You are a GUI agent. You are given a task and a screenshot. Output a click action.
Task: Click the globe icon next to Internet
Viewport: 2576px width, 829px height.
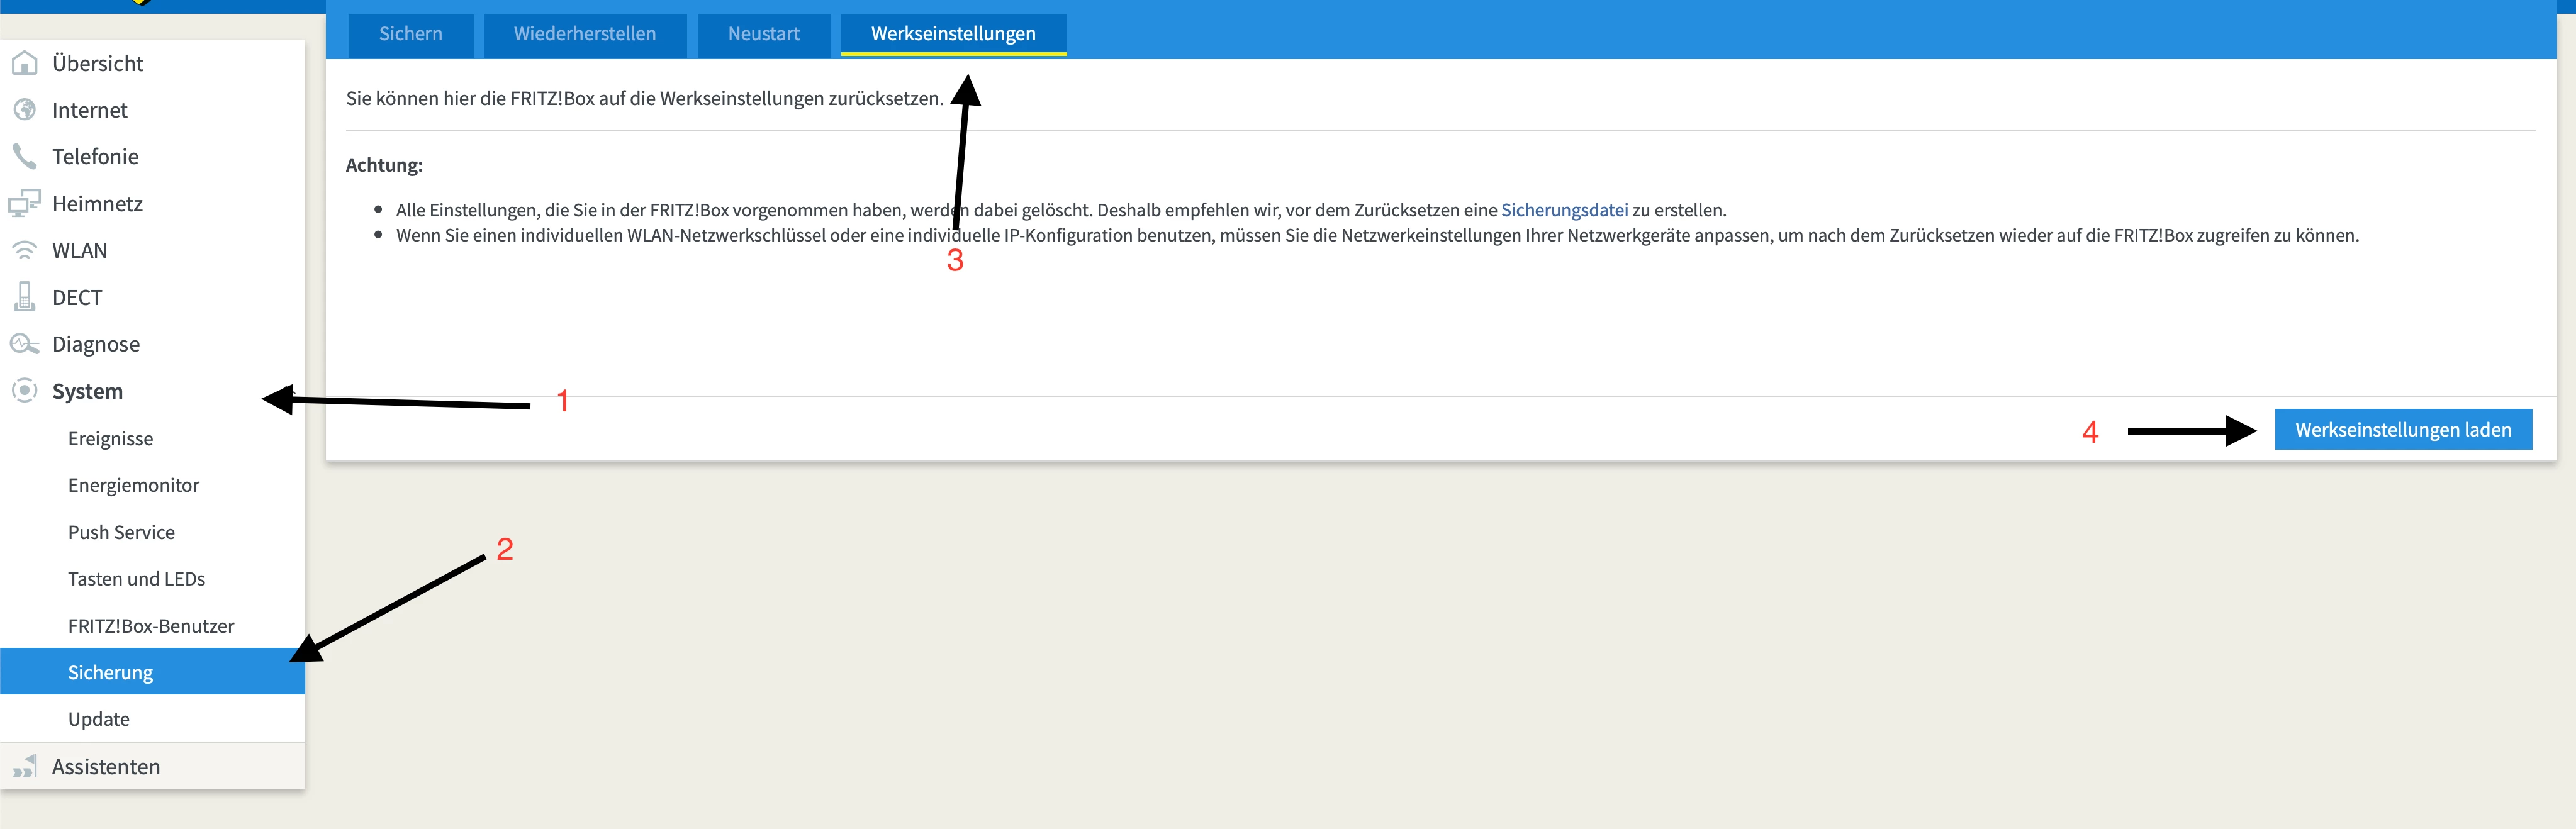click(x=24, y=110)
